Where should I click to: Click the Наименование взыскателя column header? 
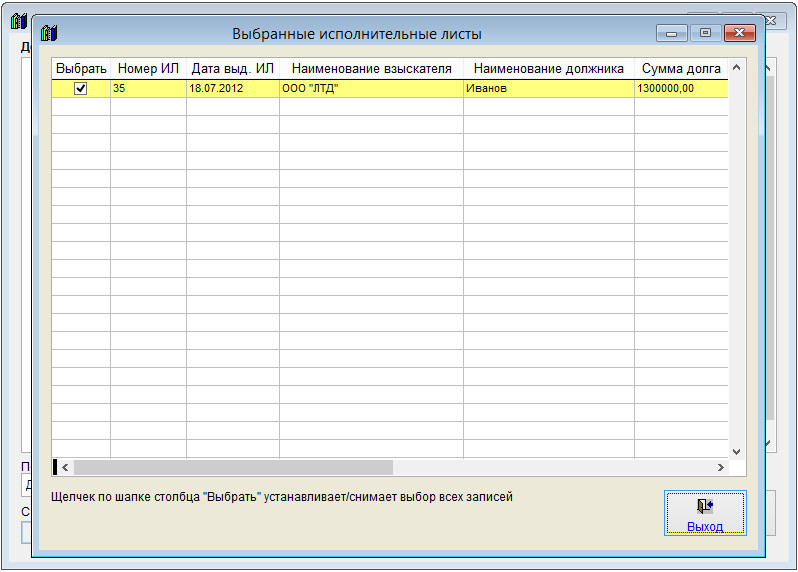(371, 69)
